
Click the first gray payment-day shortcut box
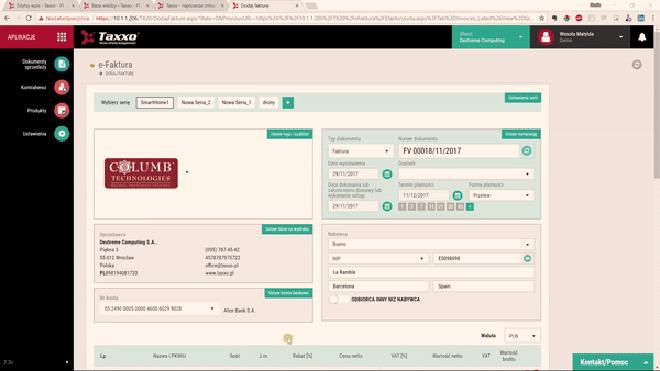pos(402,207)
